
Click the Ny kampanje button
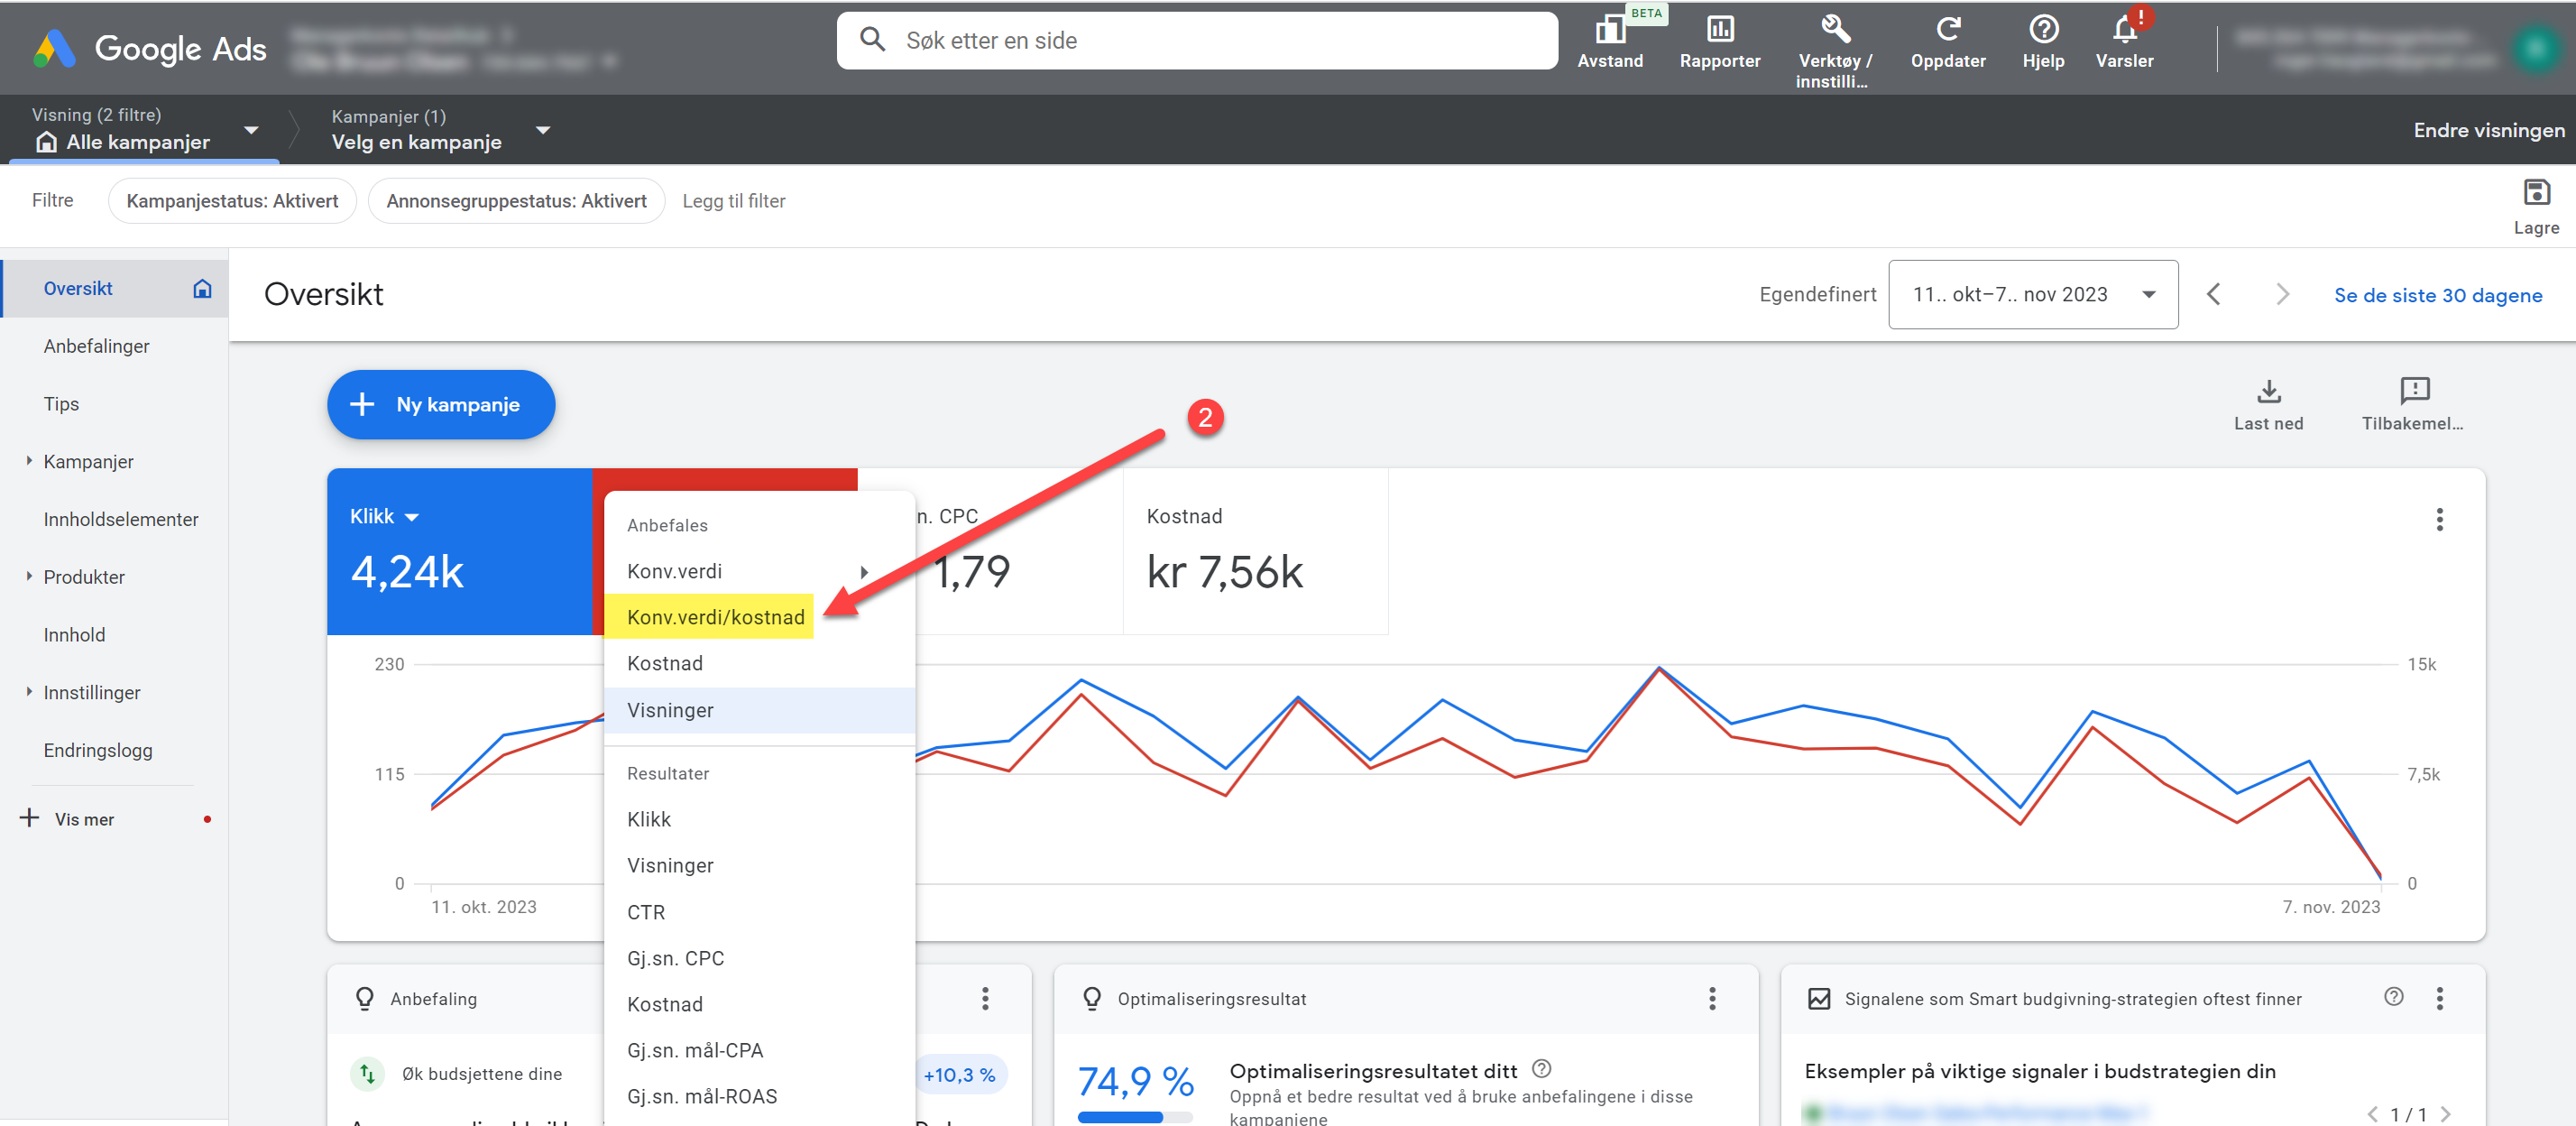coord(440,405)
